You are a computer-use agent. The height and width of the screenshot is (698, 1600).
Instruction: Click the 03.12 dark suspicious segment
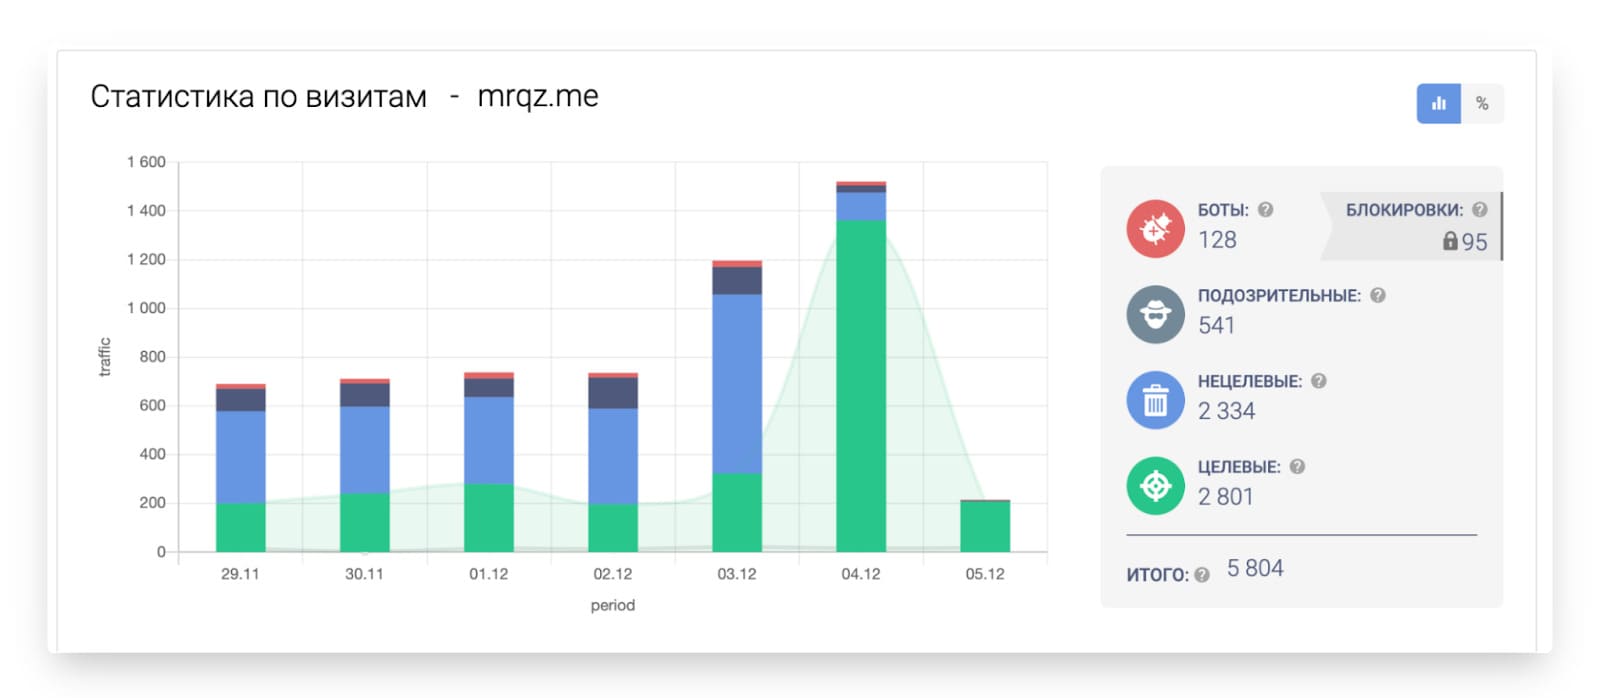tap(737, 281)
